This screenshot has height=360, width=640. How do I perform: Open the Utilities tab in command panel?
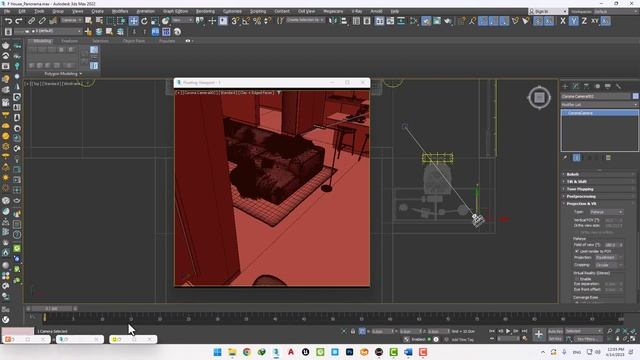click(618, 86)
